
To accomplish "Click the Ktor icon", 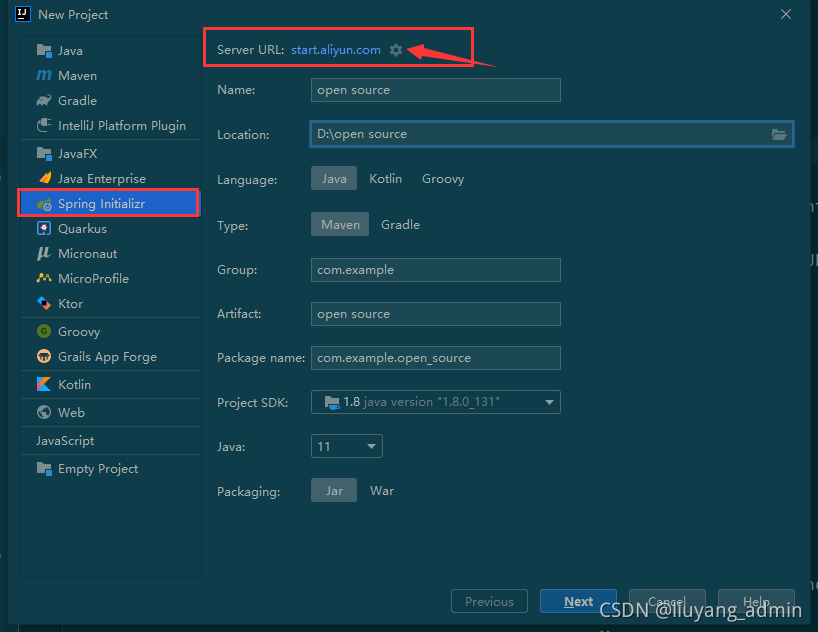I will 44,303.
